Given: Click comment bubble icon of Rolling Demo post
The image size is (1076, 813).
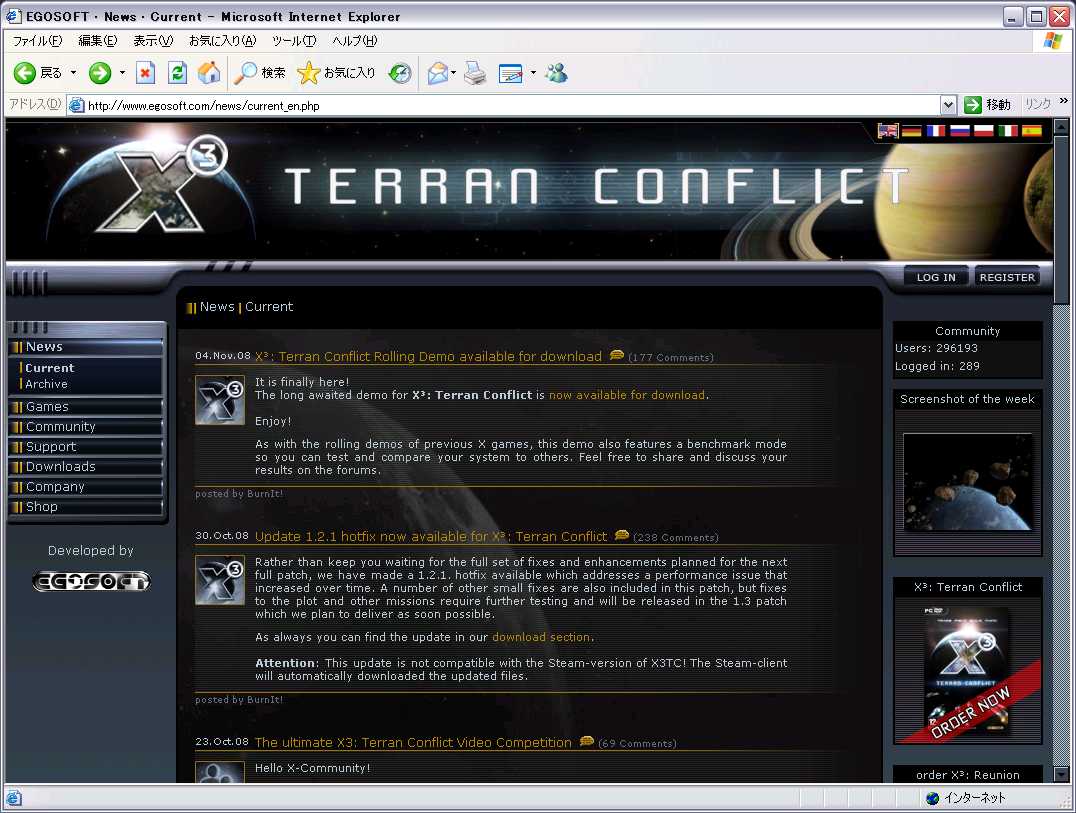Looking at the screenshot, I should click(616, 355).
